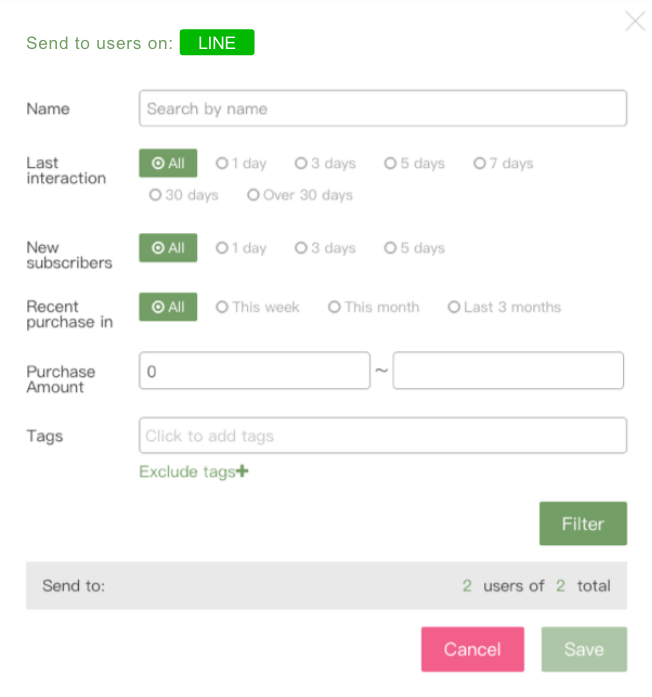The width and height of the screenshot is (652, 697).
Task: Click the Exclude tags plus icon
Action: pos(242,471)
